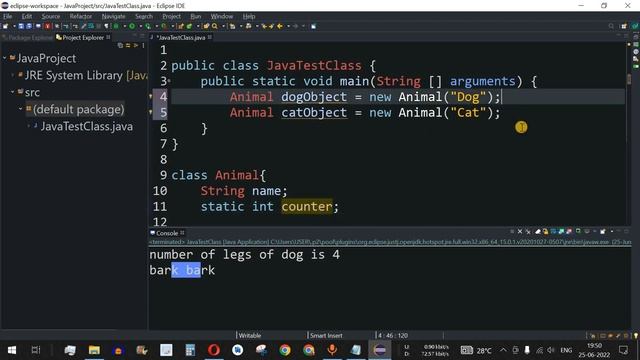This screenshot has width=640, height=360.
Task: Collapse the (default package) node
Action: pos(20,109)
